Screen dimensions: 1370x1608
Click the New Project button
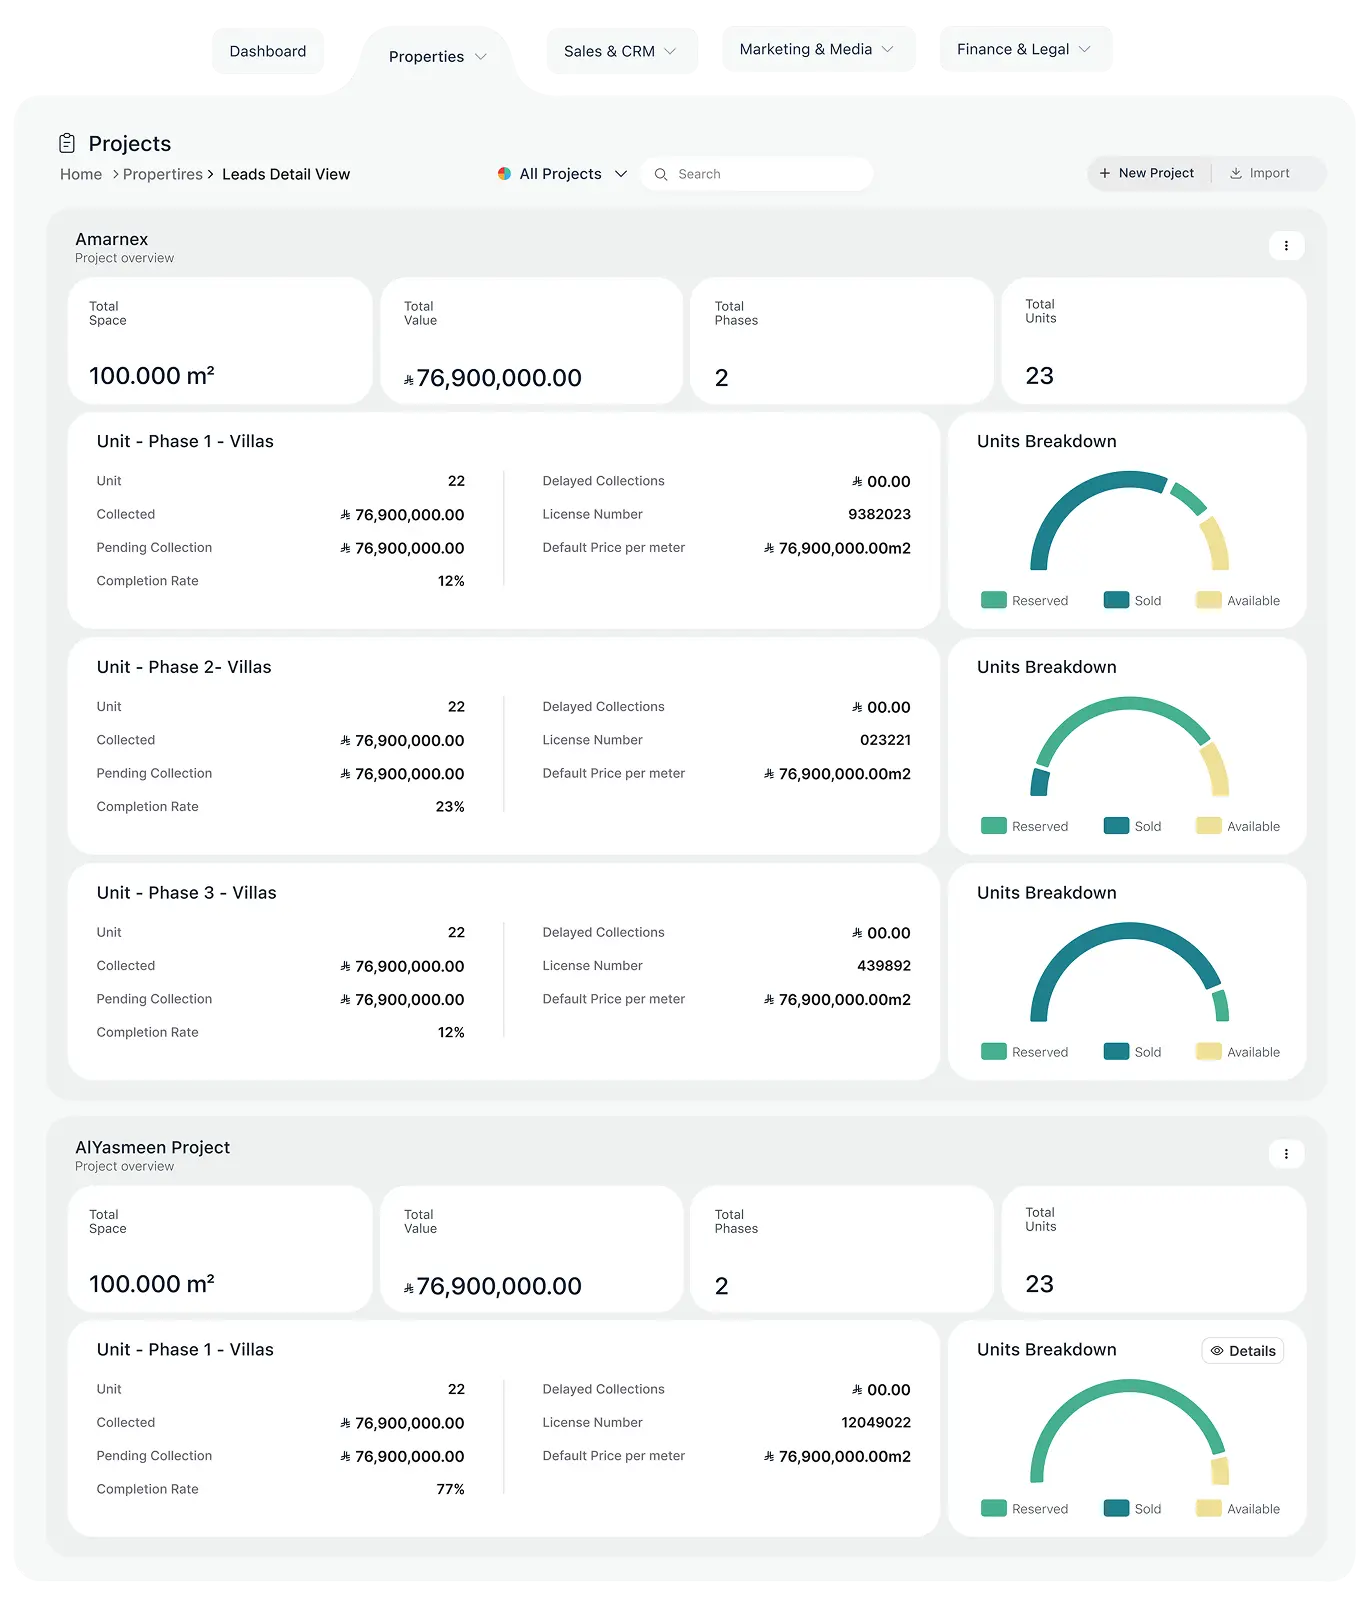[x=1147, y=173]
